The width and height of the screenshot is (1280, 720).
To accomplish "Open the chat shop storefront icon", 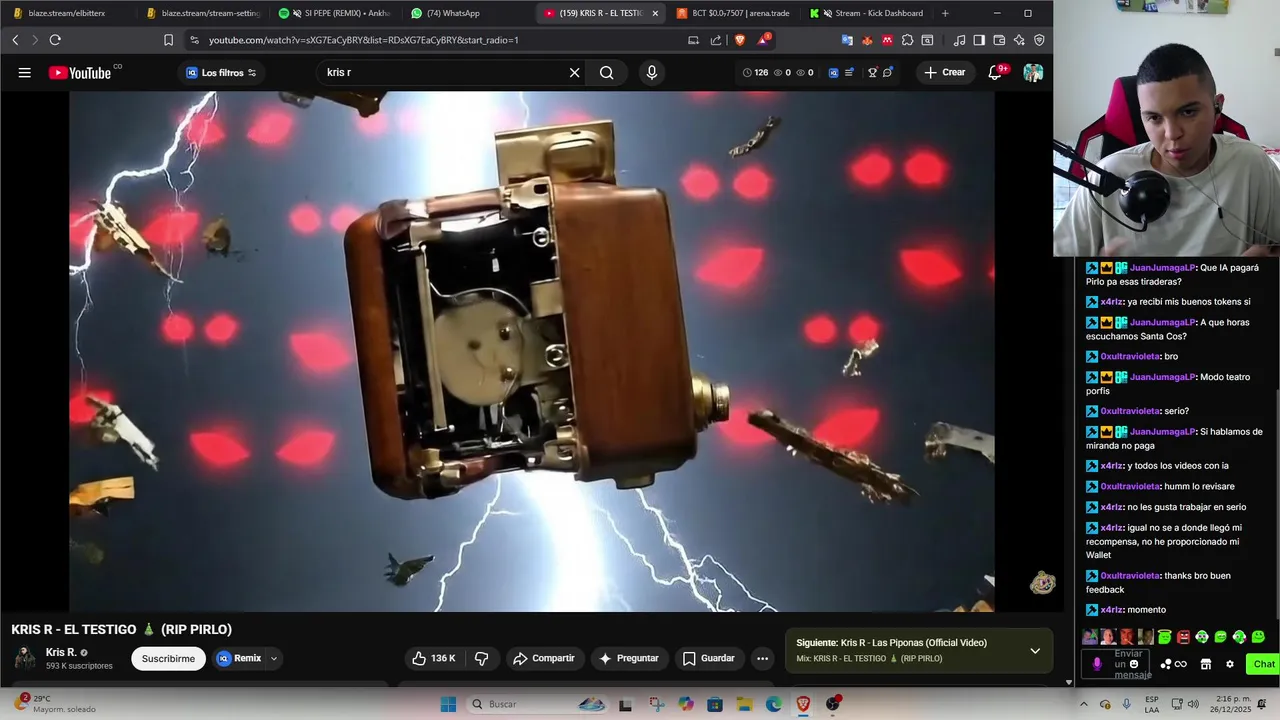I will [1206, 664].
